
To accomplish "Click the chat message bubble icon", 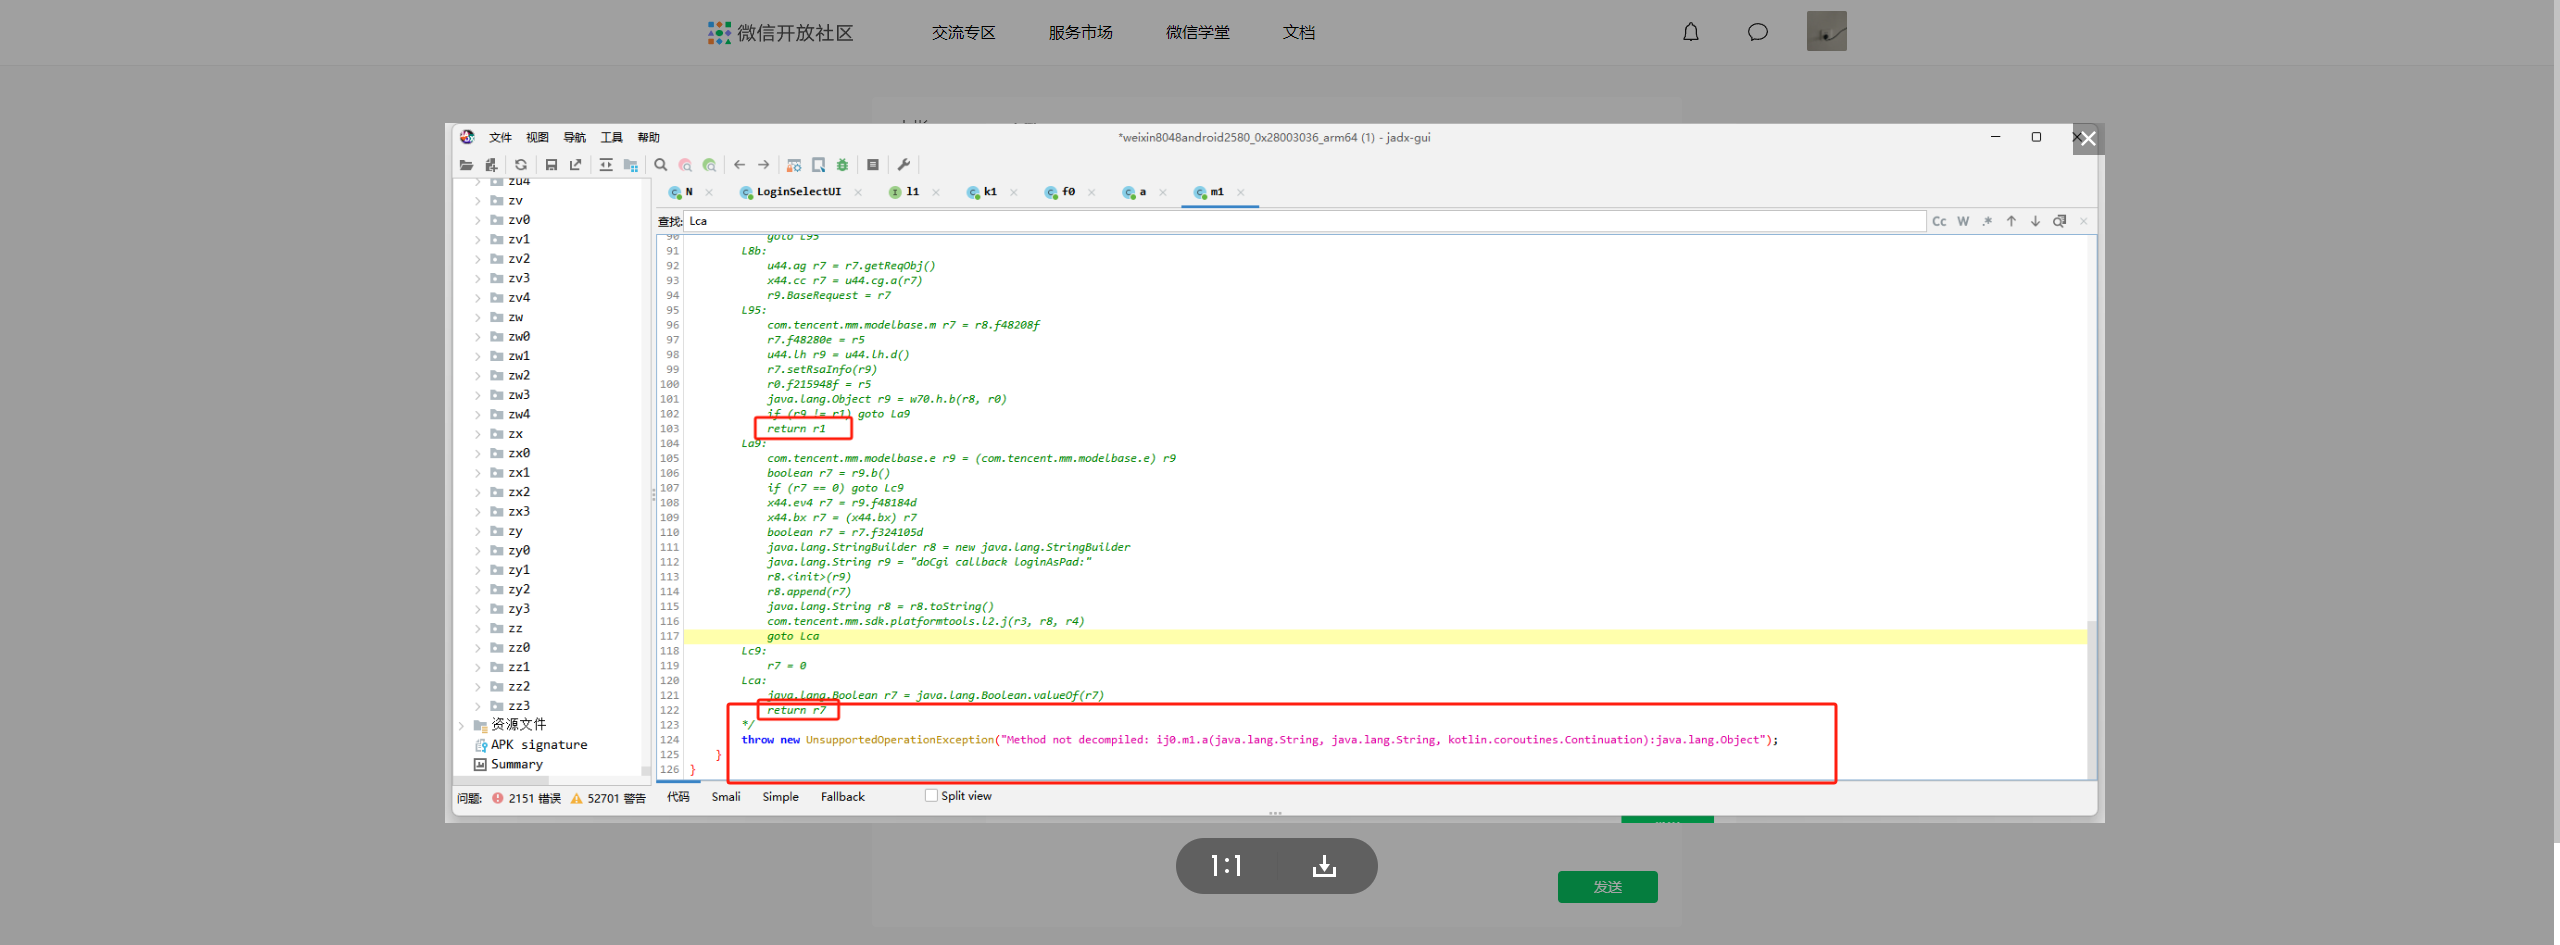I will pyautogui.click(x=1758, y=32).
